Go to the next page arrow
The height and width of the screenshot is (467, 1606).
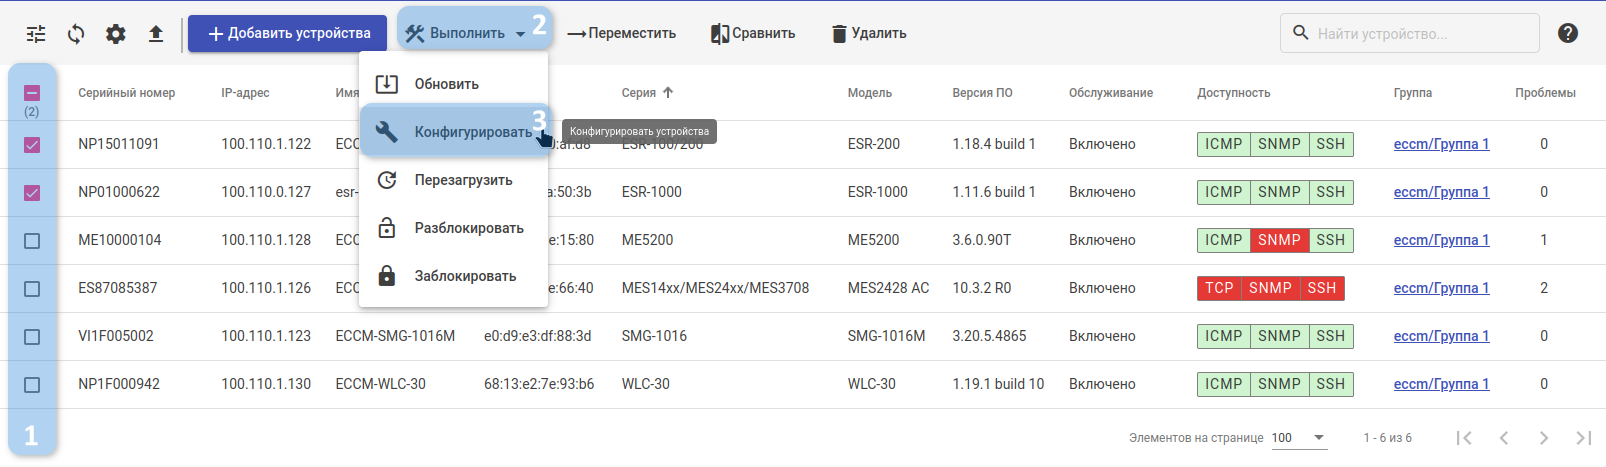[1544, 438]
